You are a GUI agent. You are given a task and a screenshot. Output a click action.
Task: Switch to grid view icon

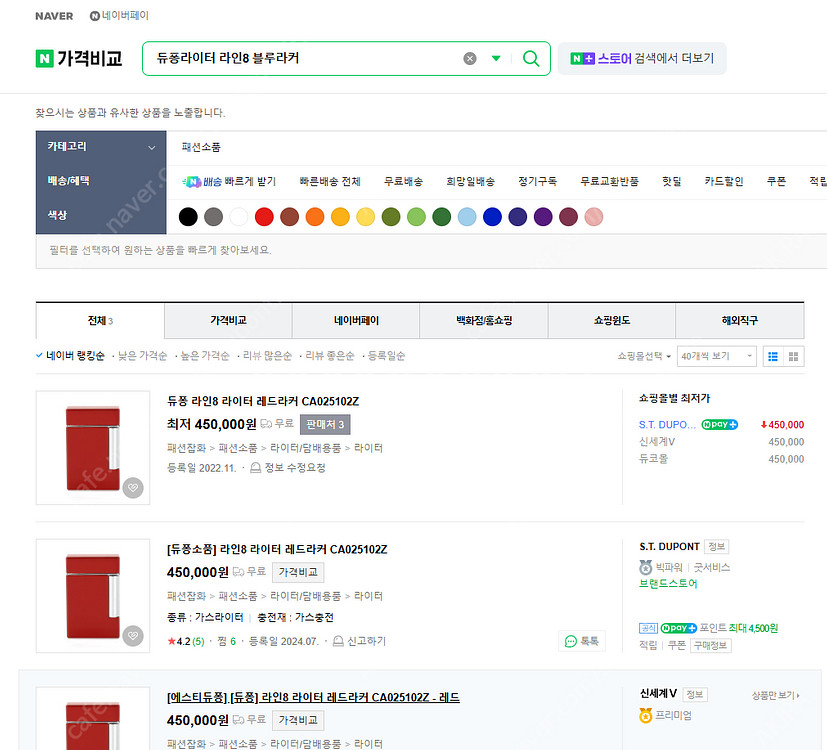click(793, 357)
